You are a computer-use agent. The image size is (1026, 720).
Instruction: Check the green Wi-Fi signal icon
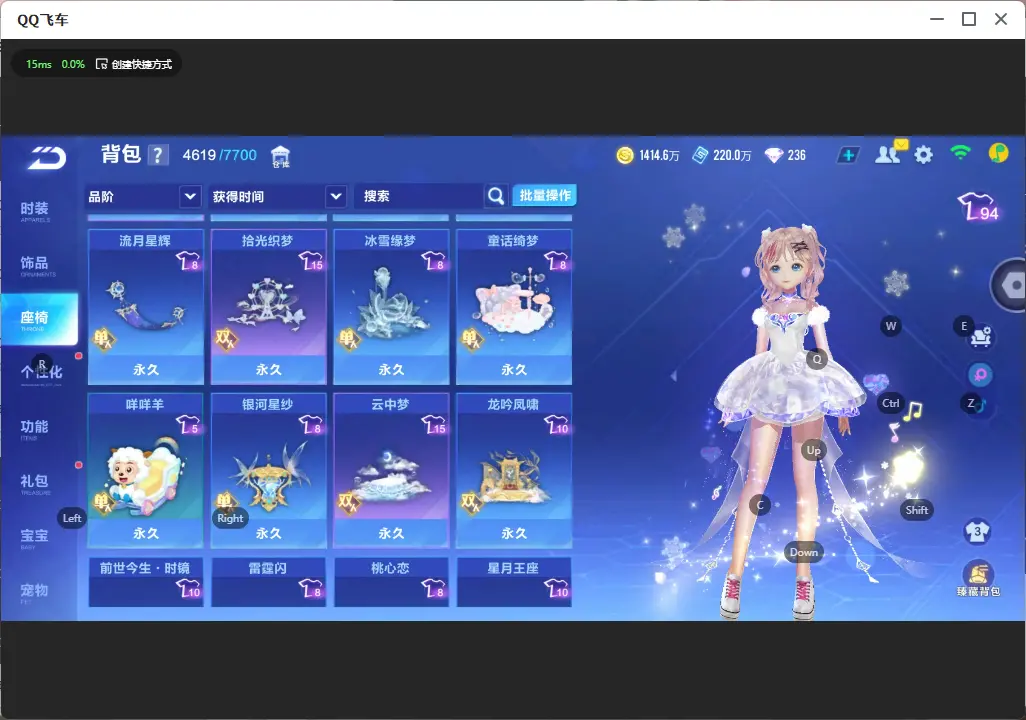(x=960, y=153)
